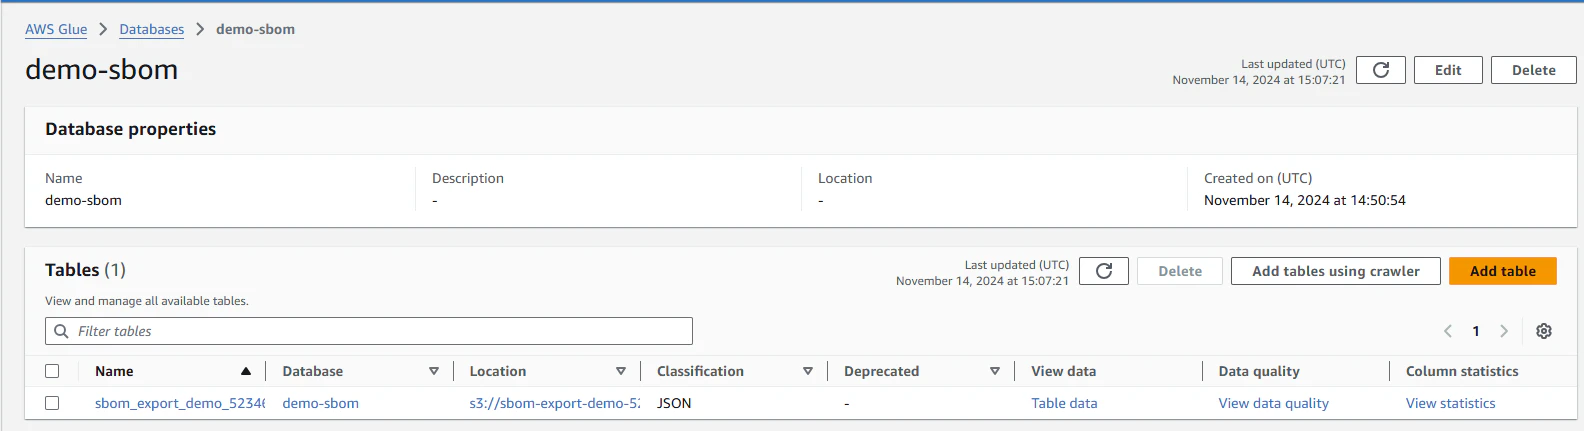Click the orange Add table button
Screen dimensions: 1584x431
pos(1503,271)
